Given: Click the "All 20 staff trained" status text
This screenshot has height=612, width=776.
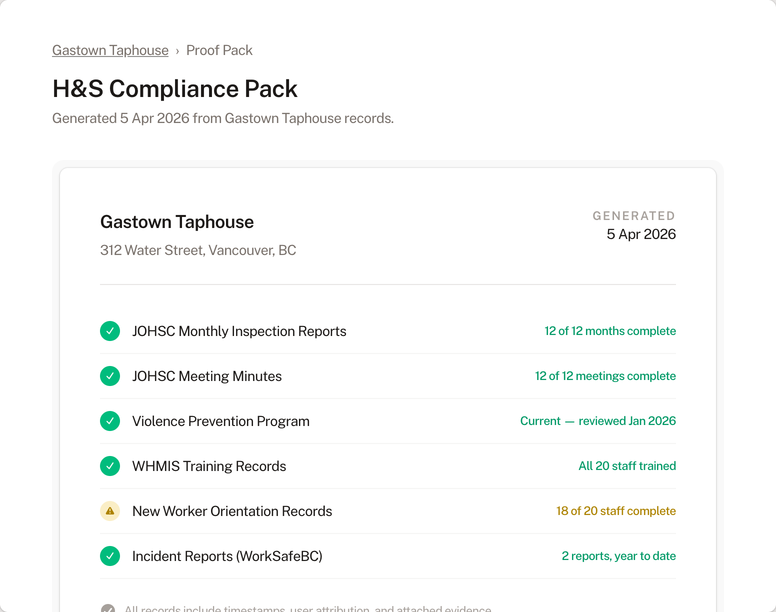Looking at the screenshot, I should [x=627, y=466].
